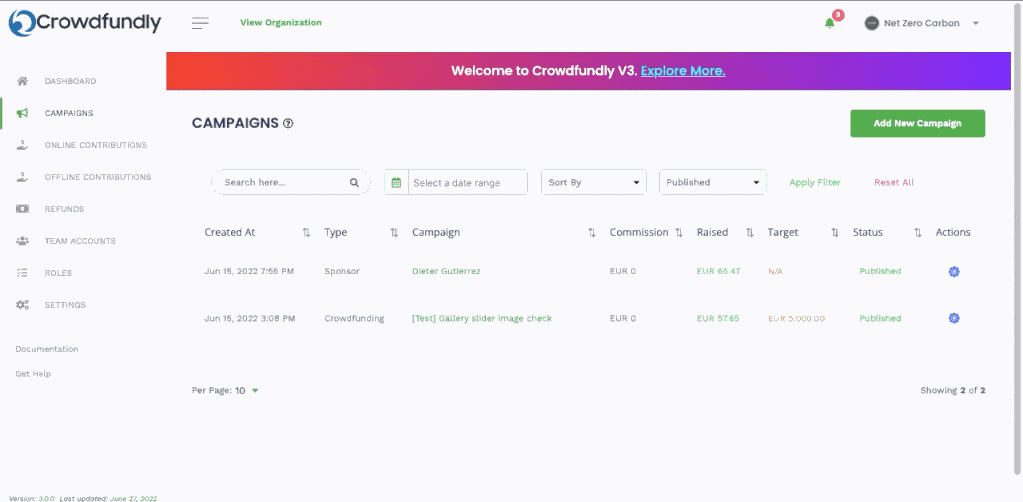Expand the Per Page dropdown arrow

[255, 390]
